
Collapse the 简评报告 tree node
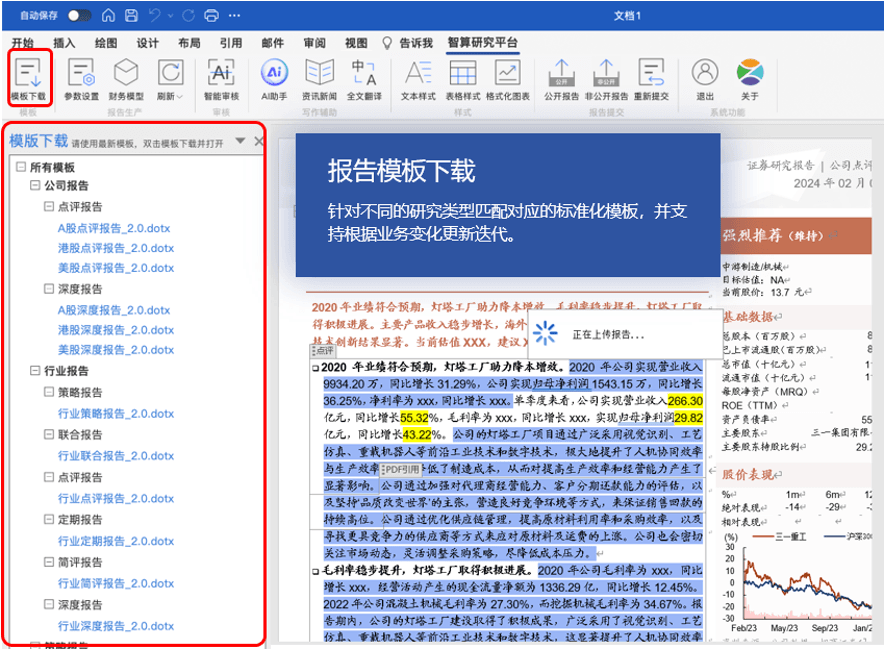[x=49, y=562]
